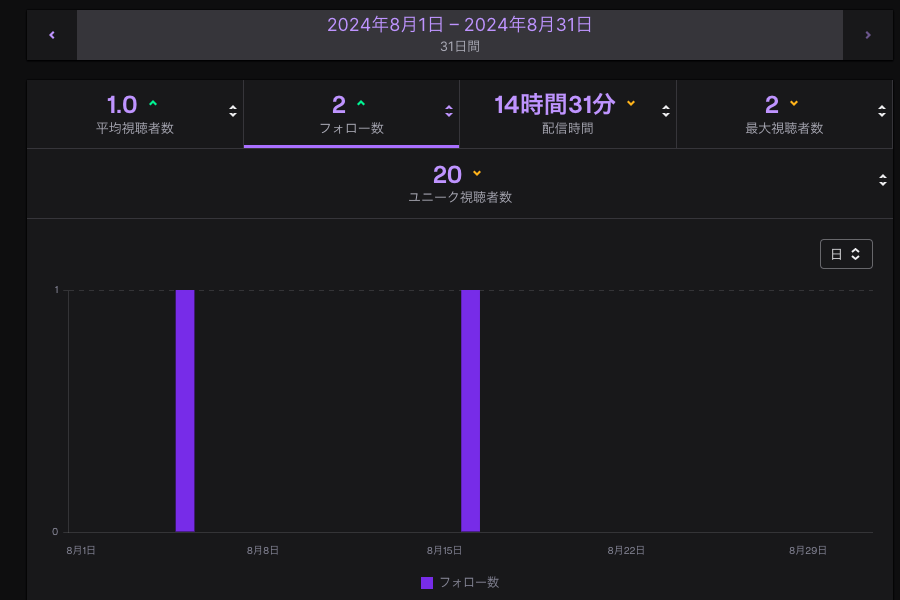Go to previous month with left arrow
The width and height of the screenshot is (900, 600).
52,35
